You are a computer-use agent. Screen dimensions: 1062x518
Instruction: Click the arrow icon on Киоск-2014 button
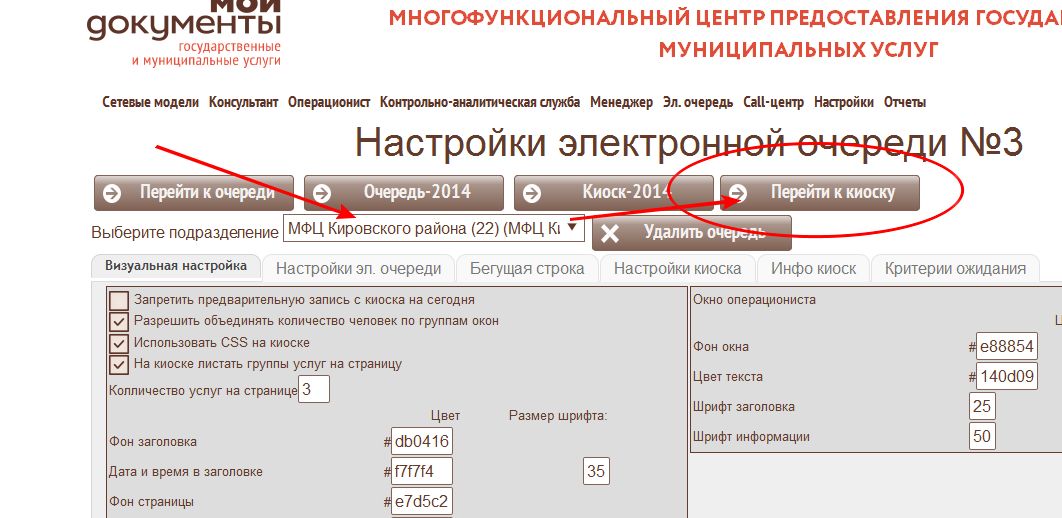point(532,193)
